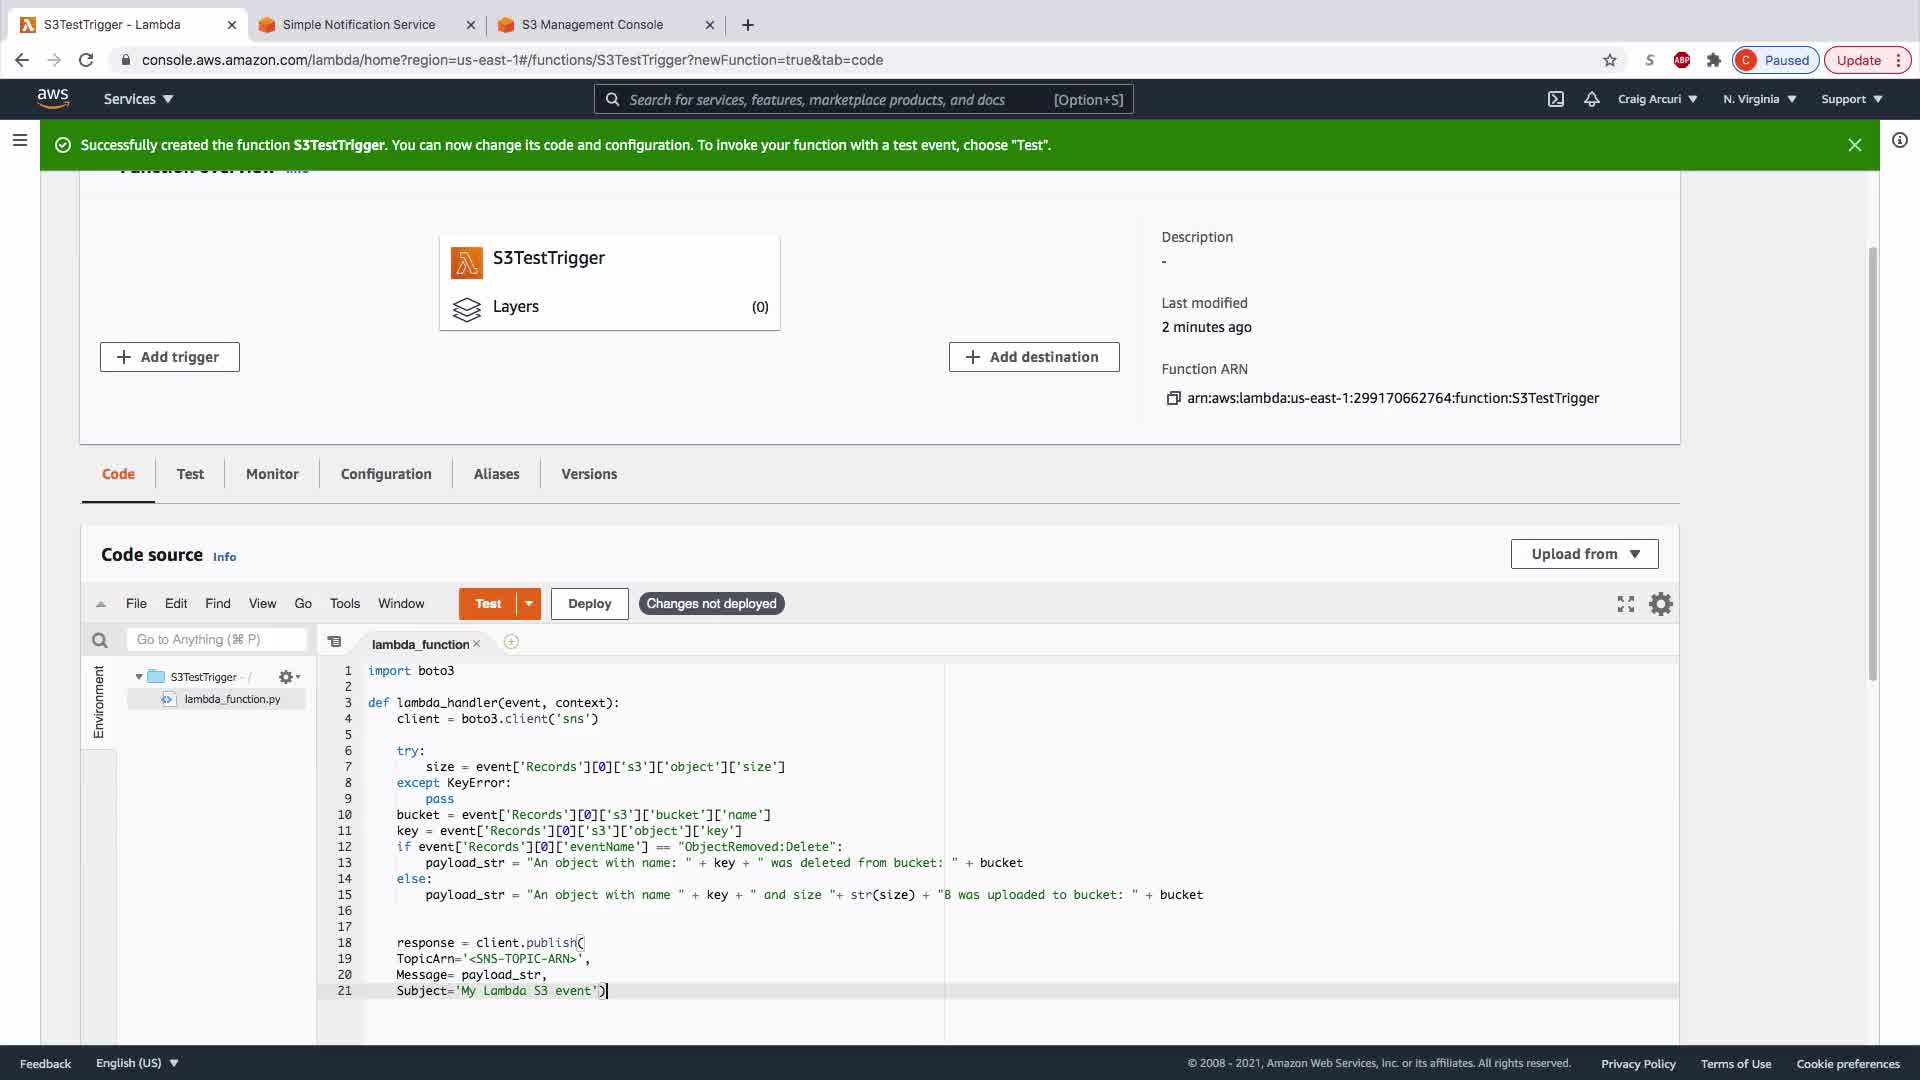Click the Add trigger button
This screenshot has height=1080, width=1920.
tap(169, 357)
